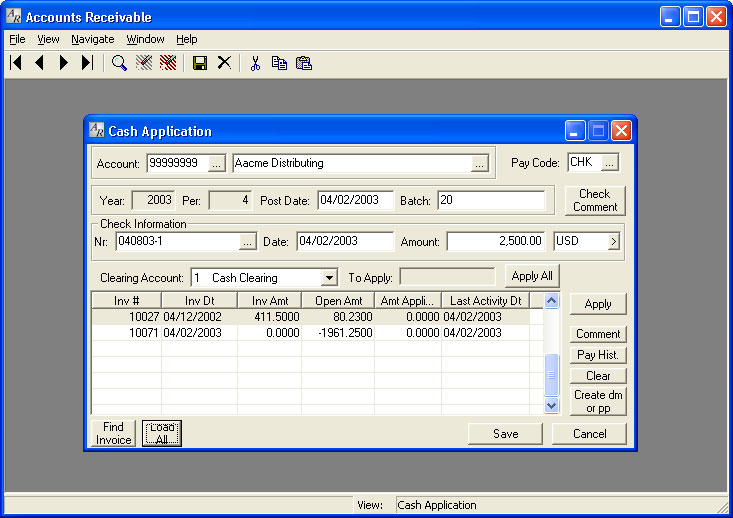Viewport: 733px width, 518px height.
Task: Click the Last Activity Dt column header
Action: 485,301
